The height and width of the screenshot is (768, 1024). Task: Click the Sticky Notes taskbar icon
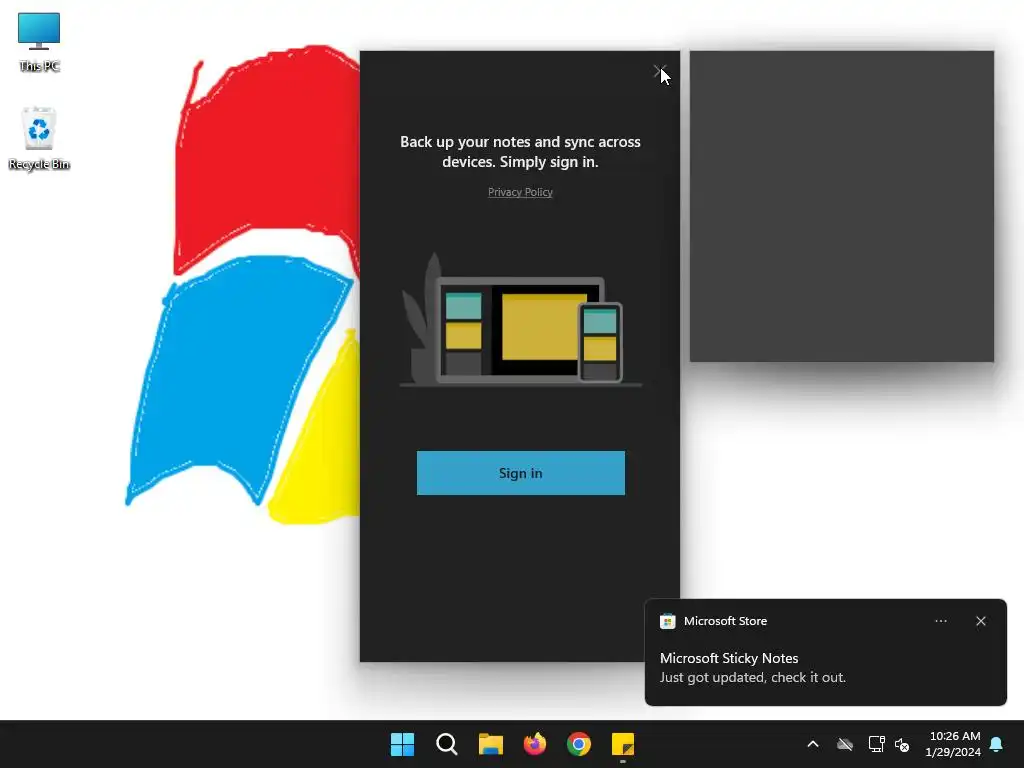coord(623,744)
